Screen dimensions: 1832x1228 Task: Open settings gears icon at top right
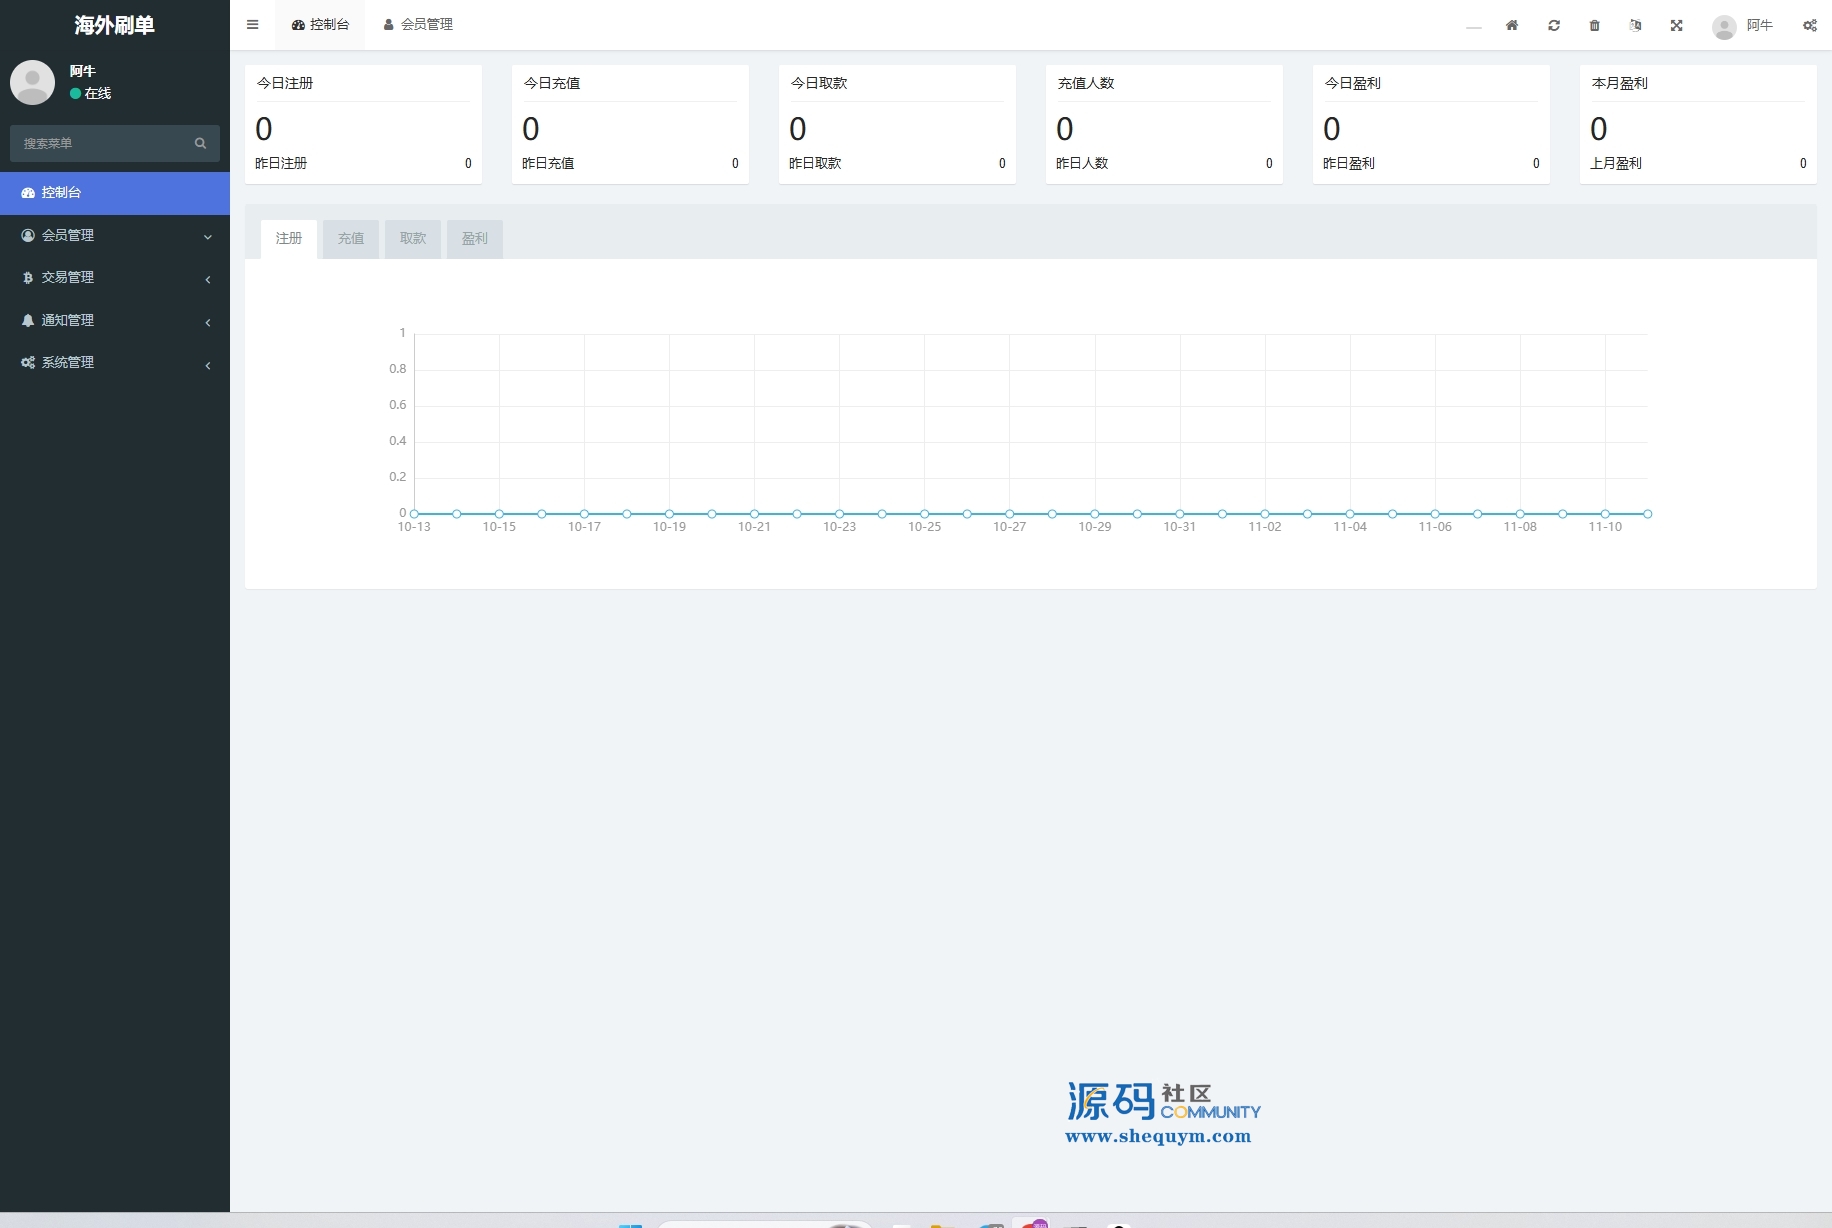click(x=1810, y=26)
